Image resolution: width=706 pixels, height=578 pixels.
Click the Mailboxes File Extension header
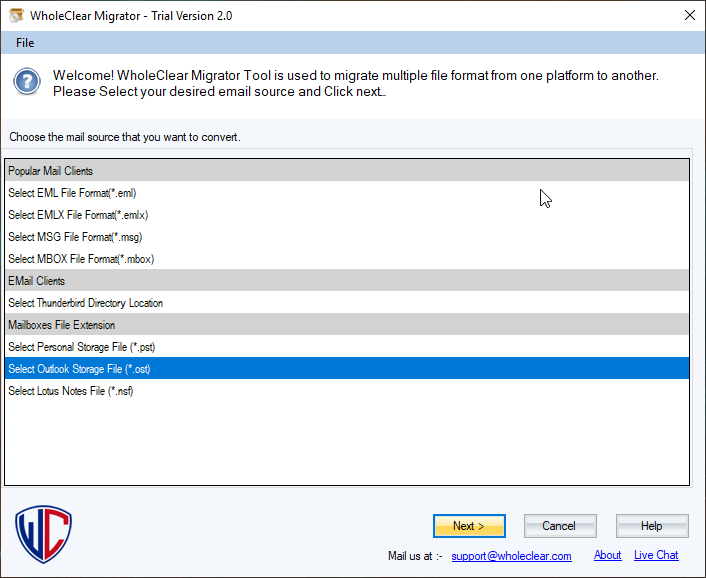coord(61,325)
